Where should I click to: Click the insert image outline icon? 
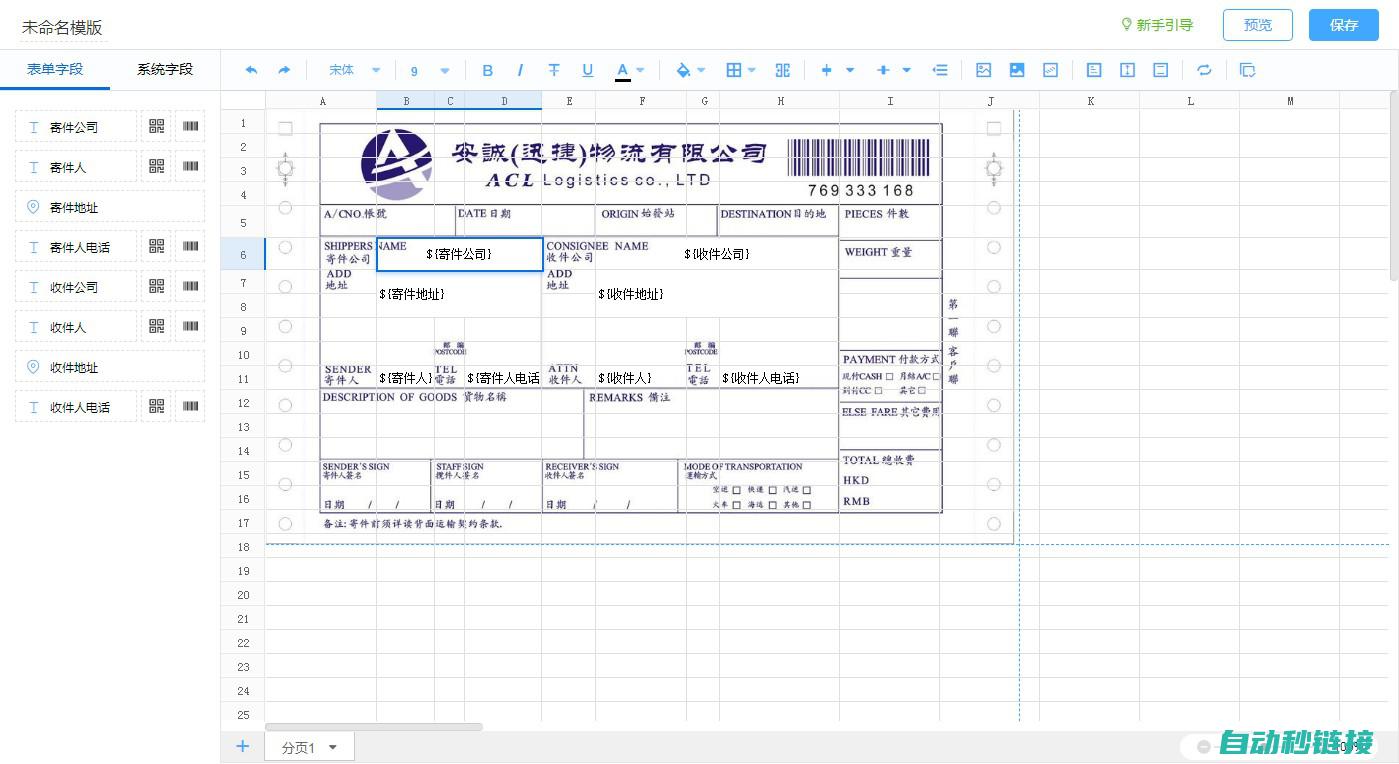(x=984, y=70)
